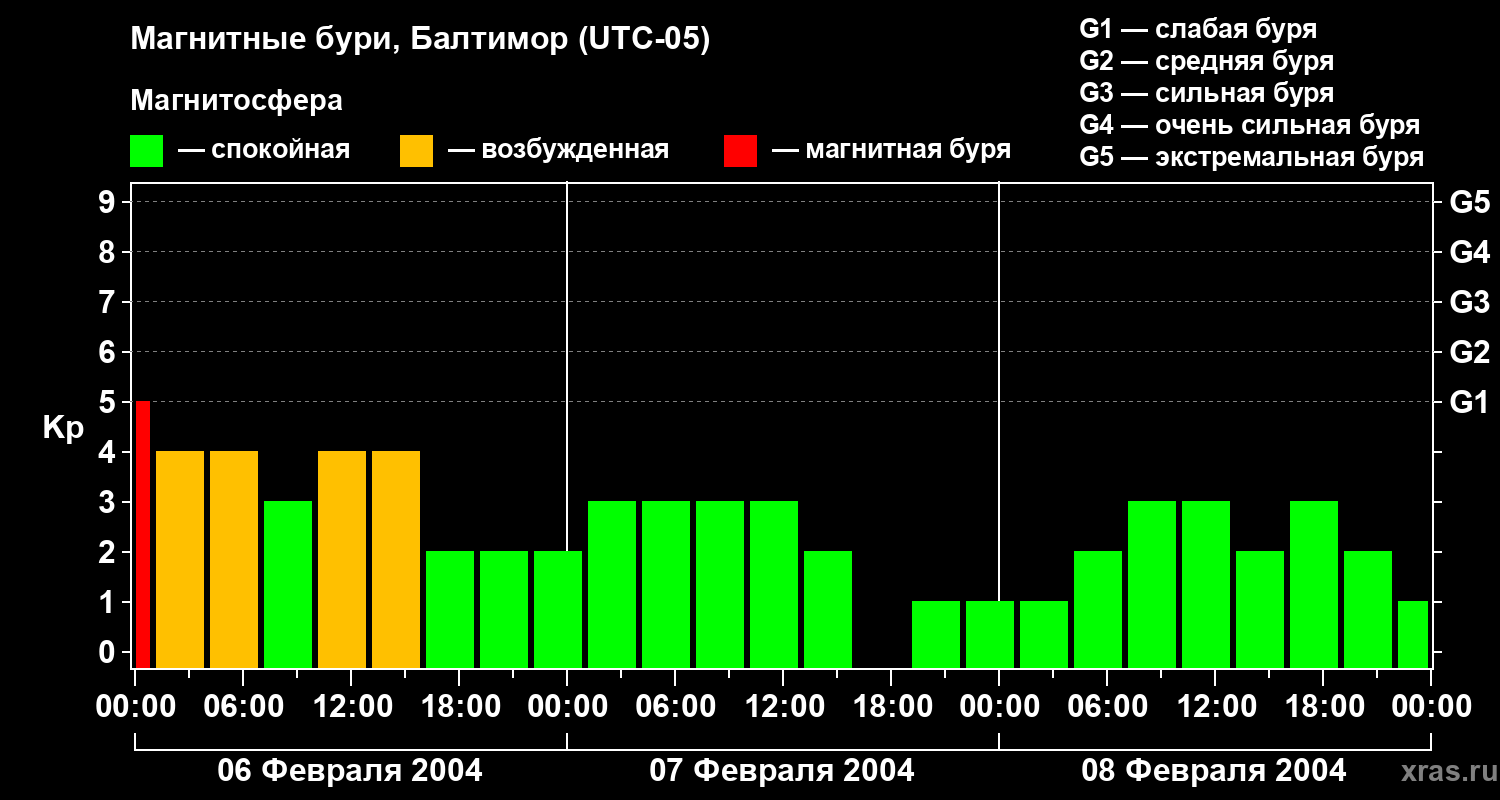Select the 'Магнитосфера' heading
Viewport: 1500px width, 800px height.
236,101
